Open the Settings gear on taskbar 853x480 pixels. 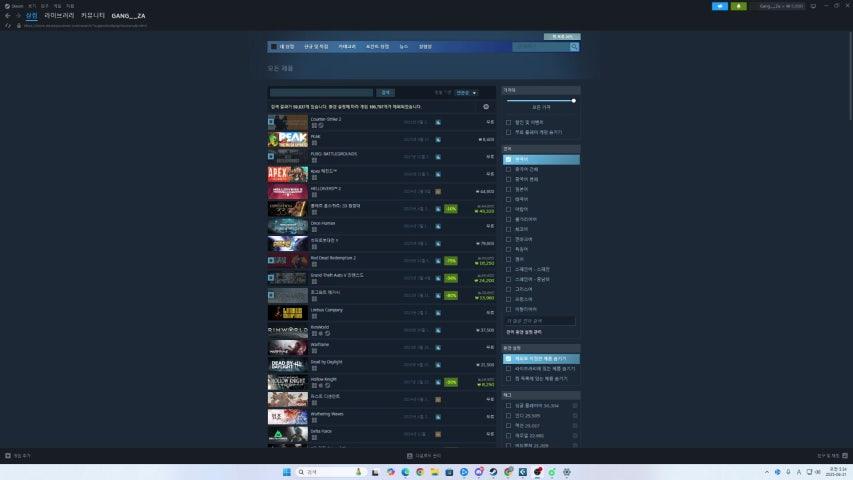coord(567,472)
